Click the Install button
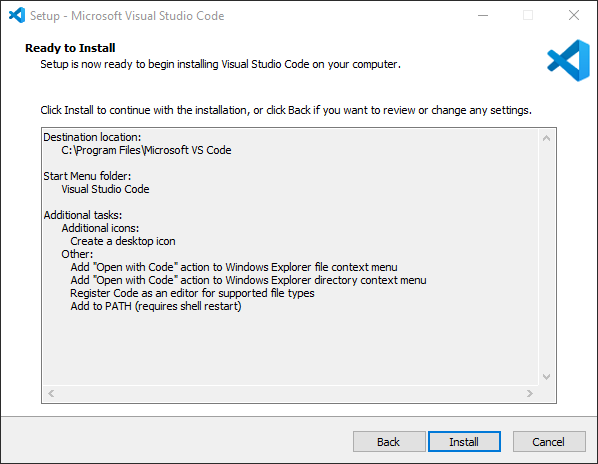This screenshot has height=464, width=598. (x=464, y=442)
